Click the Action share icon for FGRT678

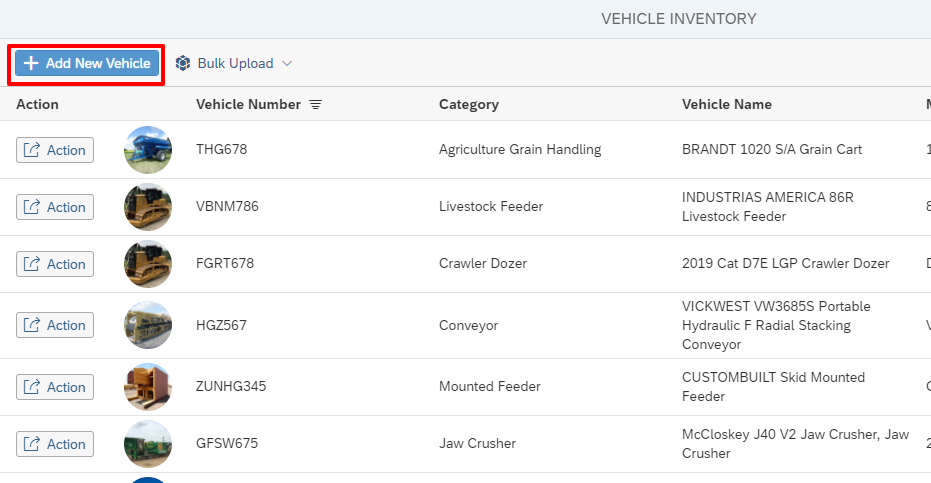point(31,264)
